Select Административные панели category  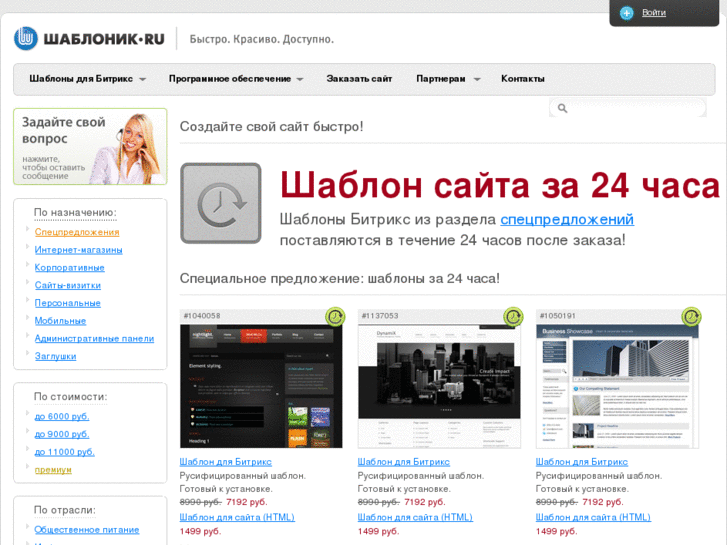click(x=94, y=339)
